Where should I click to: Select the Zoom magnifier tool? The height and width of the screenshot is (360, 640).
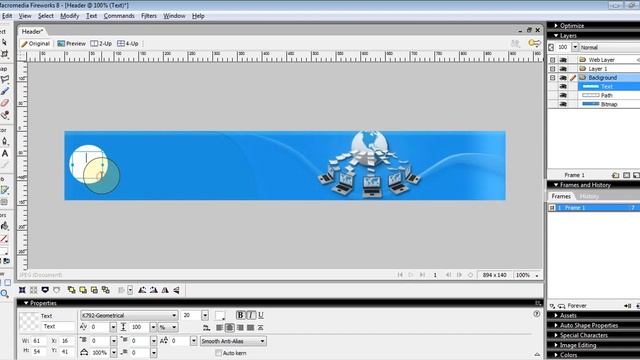click(4, 293)
